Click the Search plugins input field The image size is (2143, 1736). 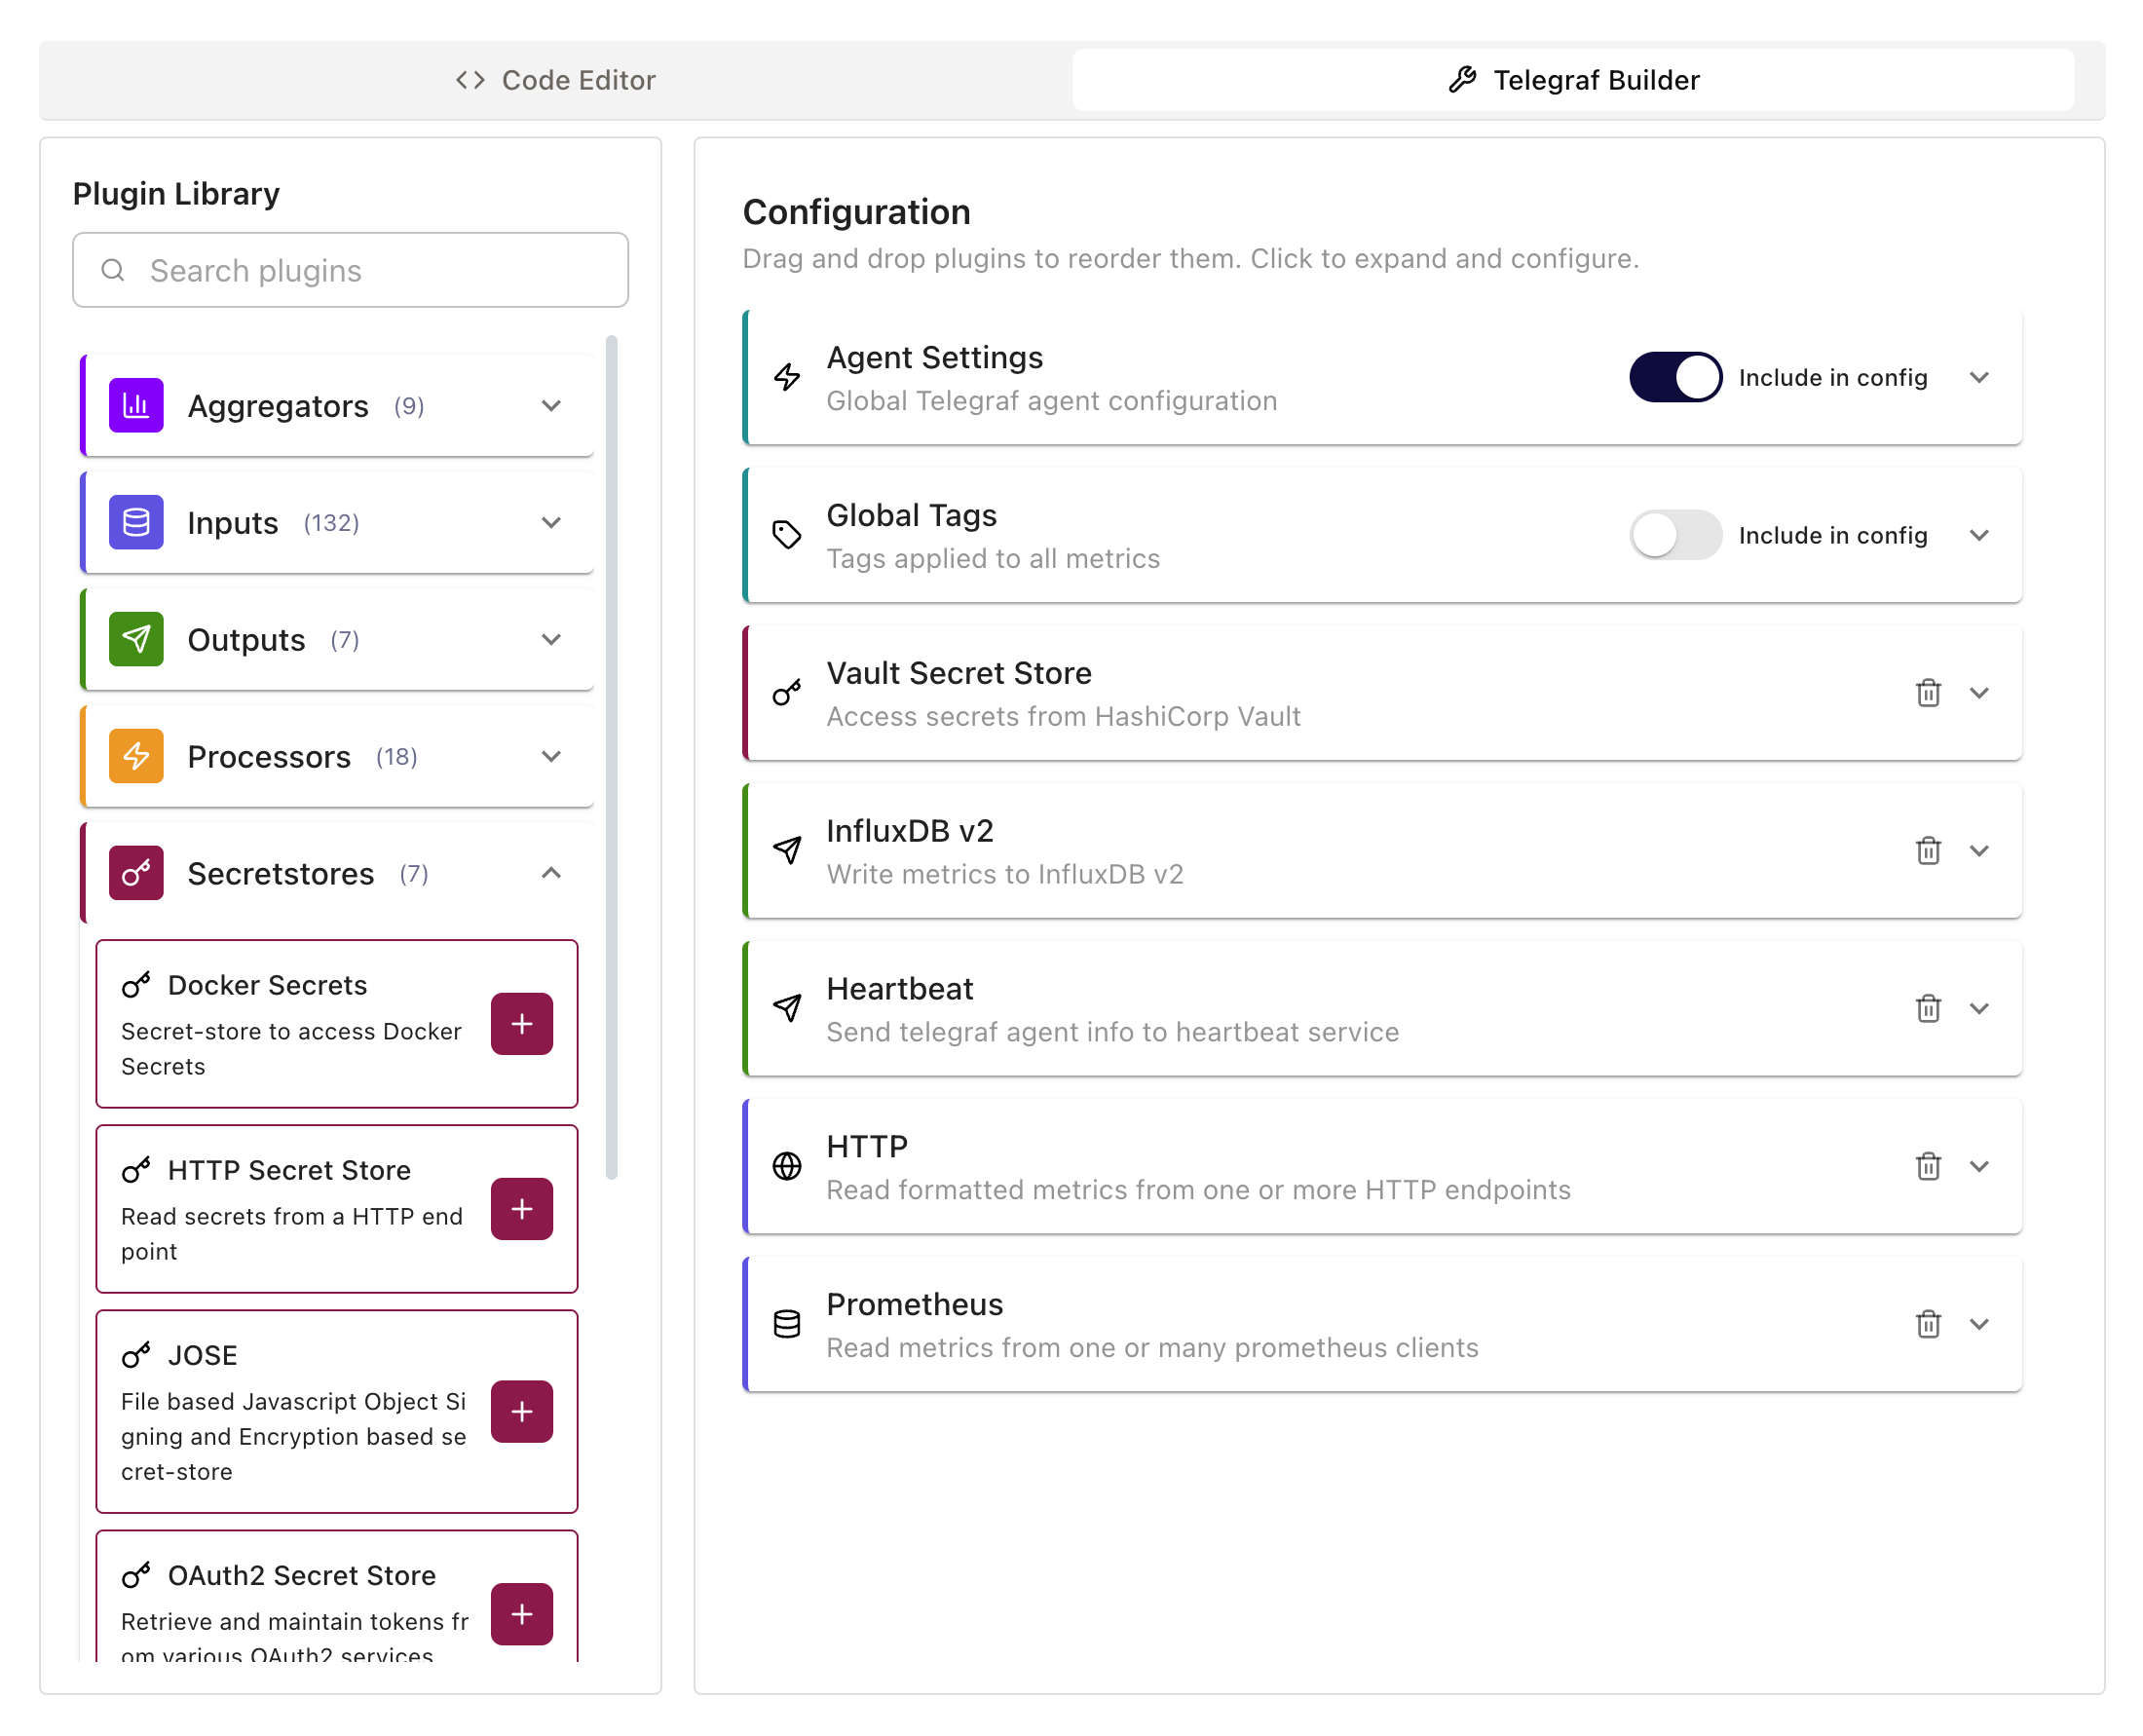pos(350,270)
